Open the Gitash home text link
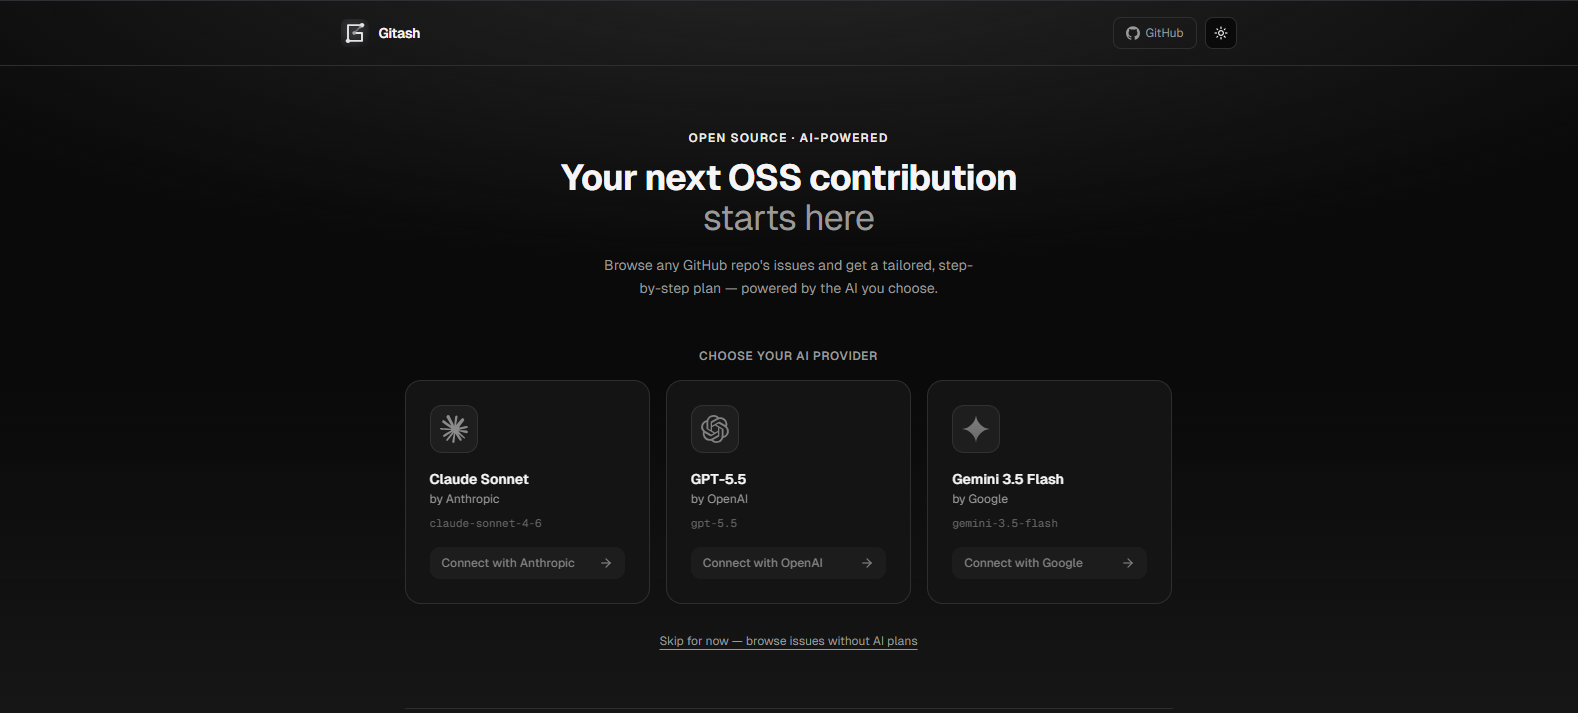The height and width of the screenshot is (713, 1578). coord(399,33)
